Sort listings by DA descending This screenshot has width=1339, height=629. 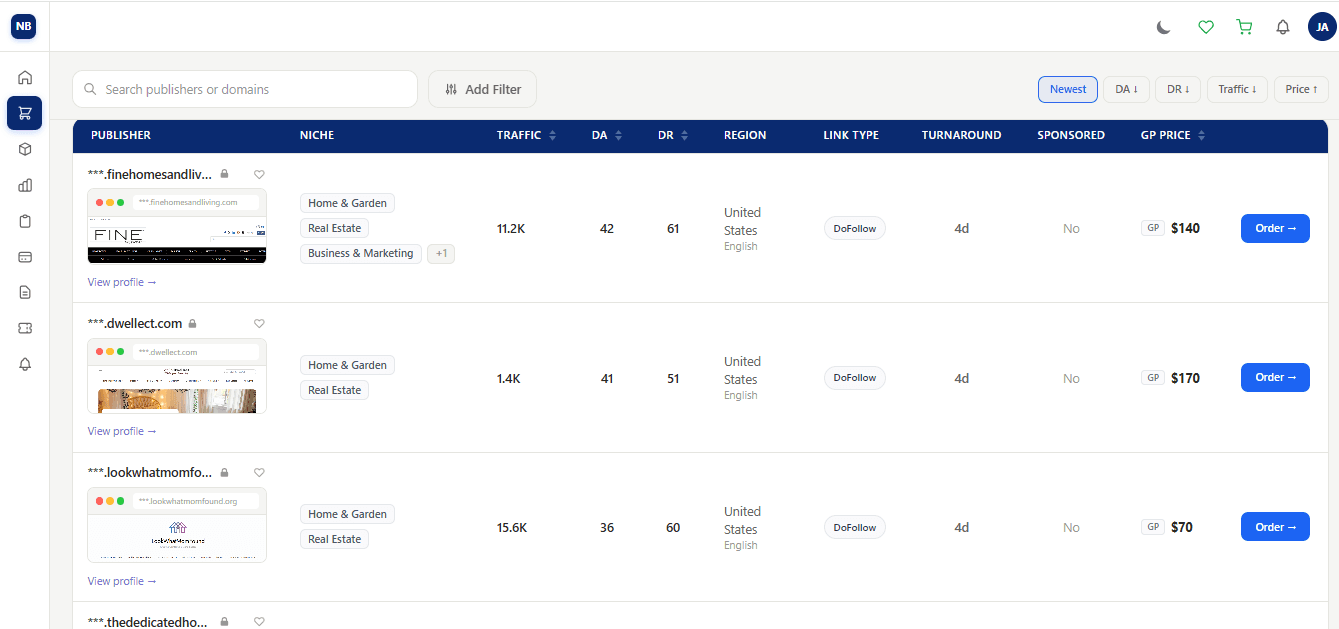click(x=1127, y=89)
